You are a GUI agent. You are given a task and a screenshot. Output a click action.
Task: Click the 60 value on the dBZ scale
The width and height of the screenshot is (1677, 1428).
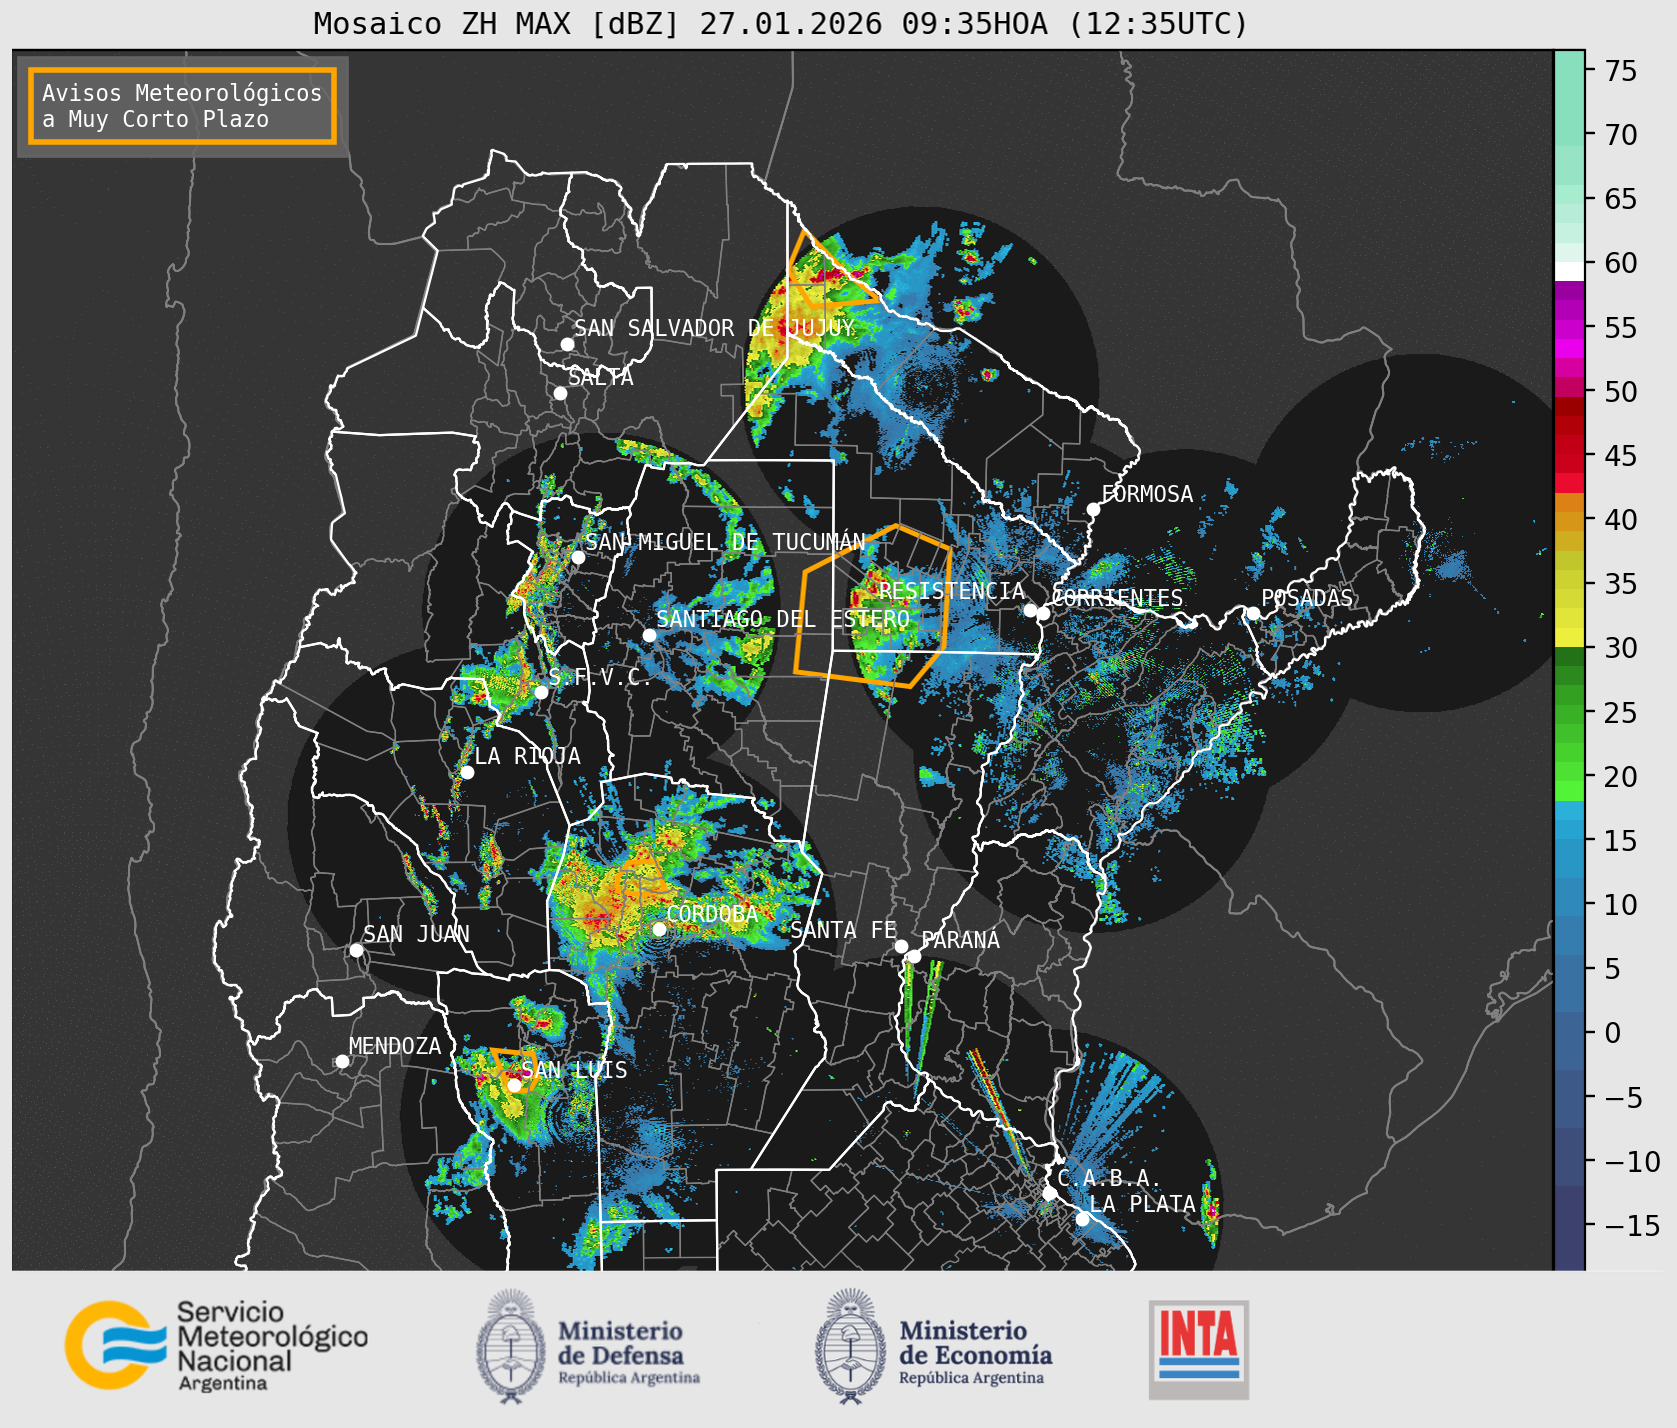(x=1621, y=263)
